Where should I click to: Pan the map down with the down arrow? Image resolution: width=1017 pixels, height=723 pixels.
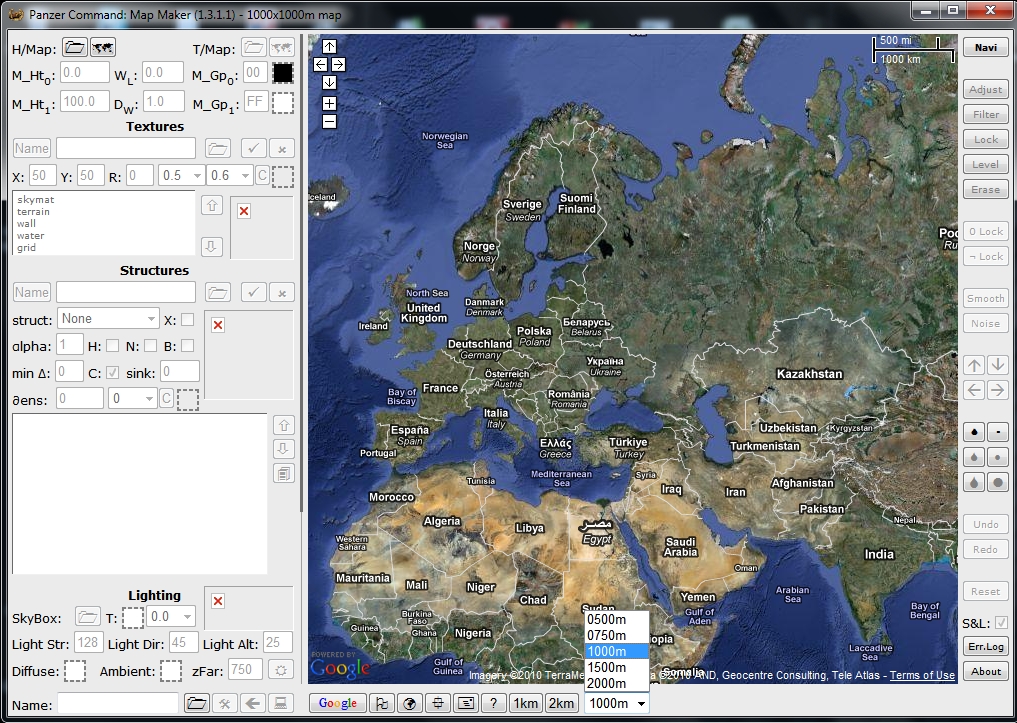pos(329,82)
